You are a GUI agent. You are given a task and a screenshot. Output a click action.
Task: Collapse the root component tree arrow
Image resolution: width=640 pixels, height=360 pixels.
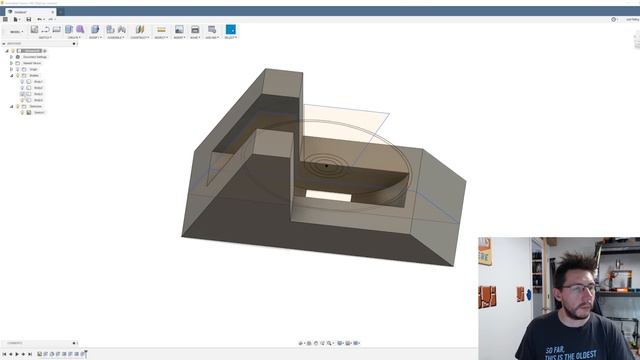[x=7, y=51]
